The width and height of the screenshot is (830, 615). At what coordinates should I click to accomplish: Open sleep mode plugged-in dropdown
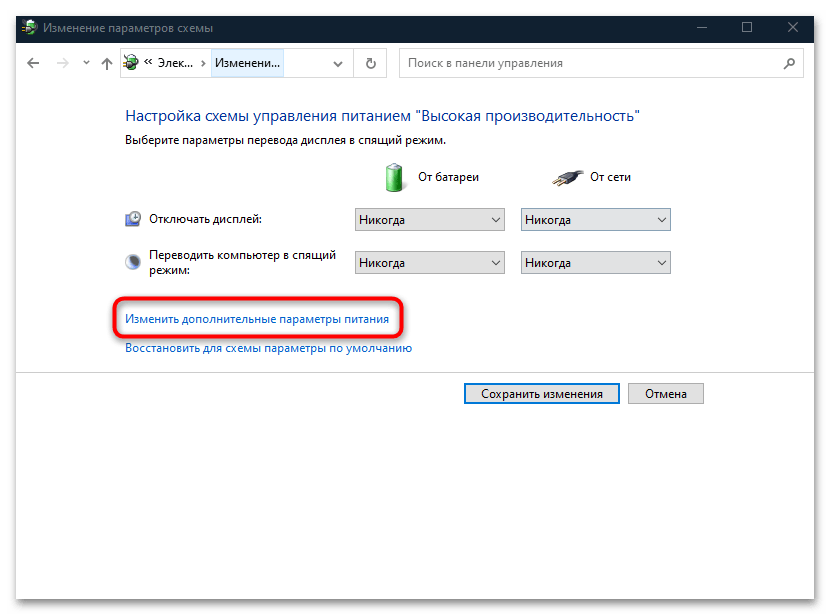[595, 263]
